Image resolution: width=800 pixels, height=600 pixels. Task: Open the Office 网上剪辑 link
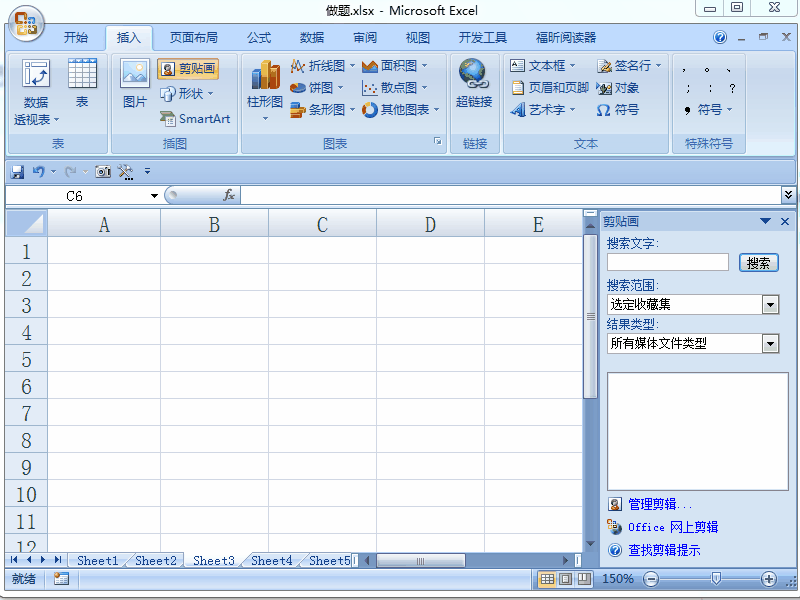(x=673, y=527)
